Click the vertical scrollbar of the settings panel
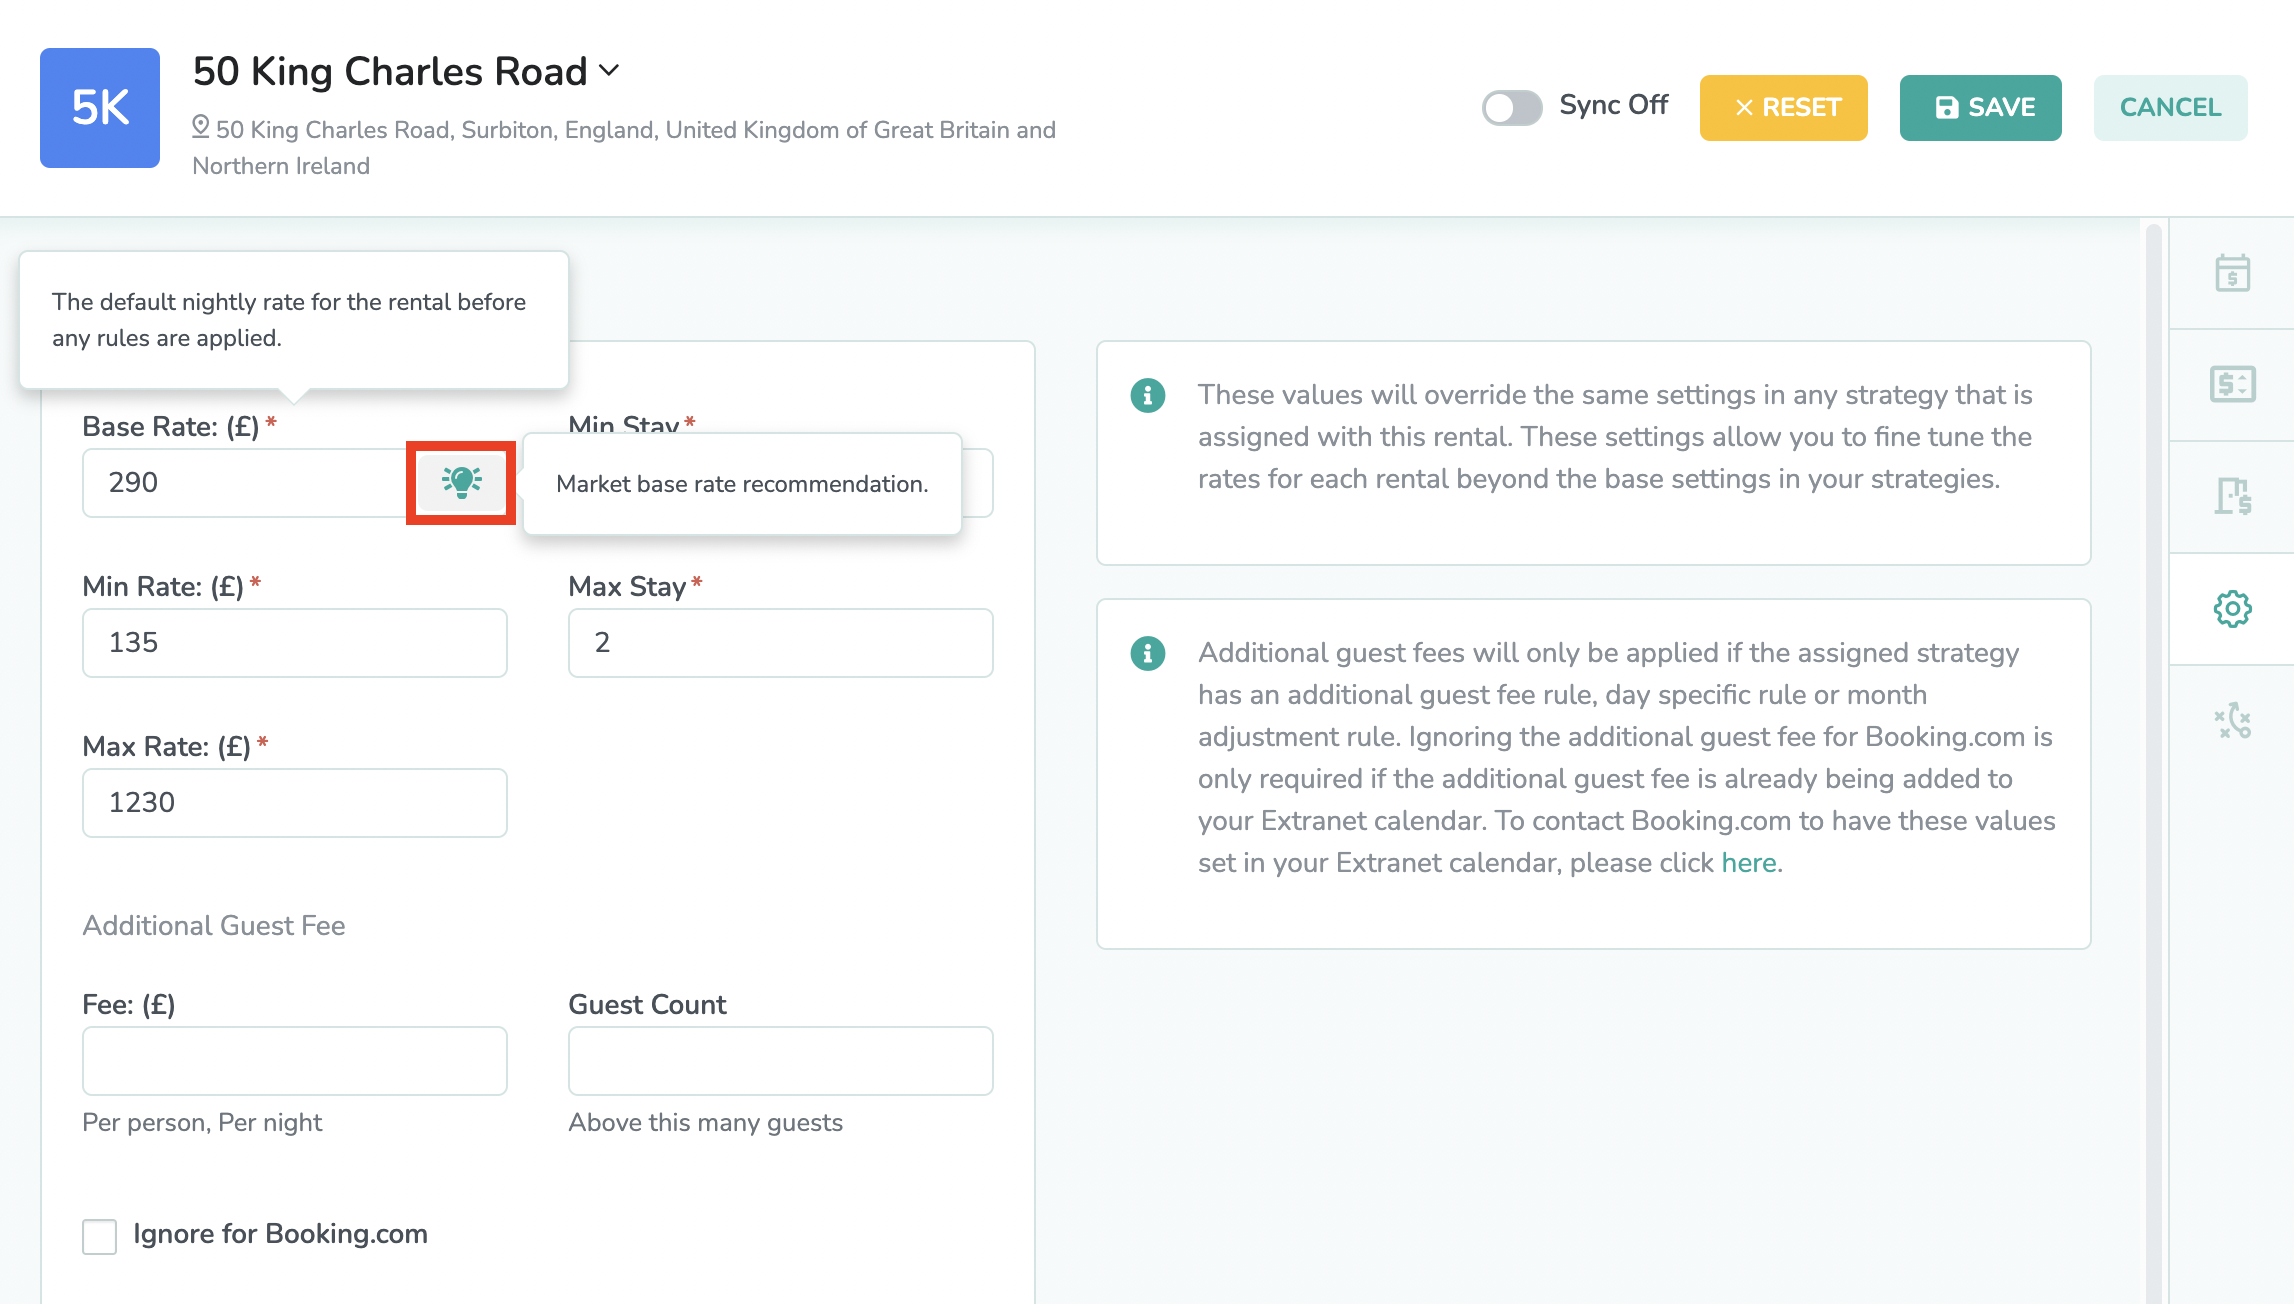Viewport: 2294px width, 1304px height. tap(2153, 760)
